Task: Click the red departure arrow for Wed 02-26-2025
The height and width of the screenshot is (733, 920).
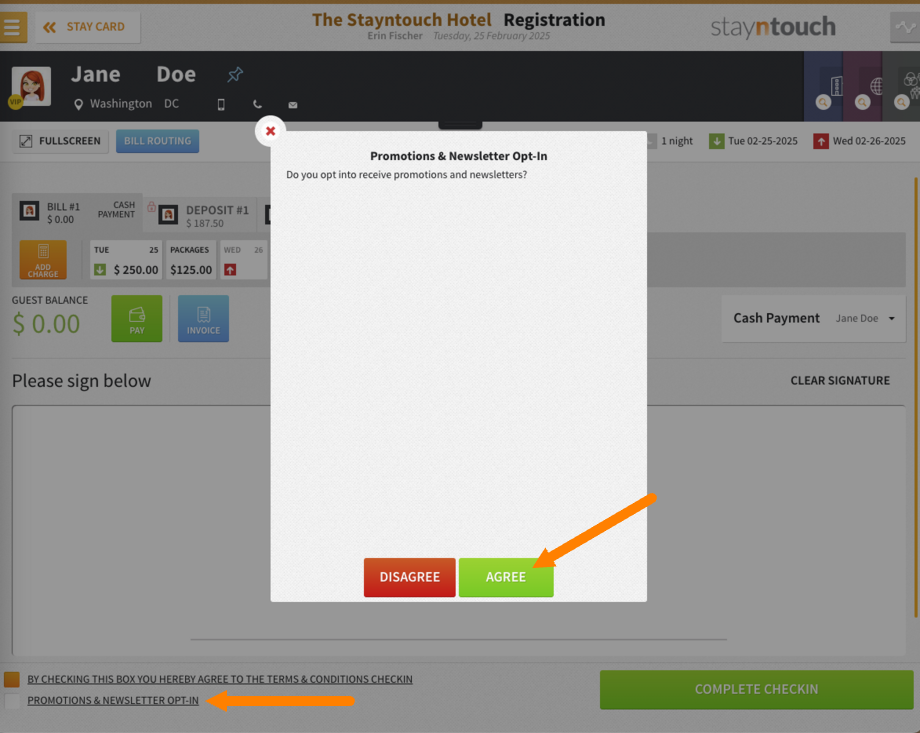Action: [821, 141]
